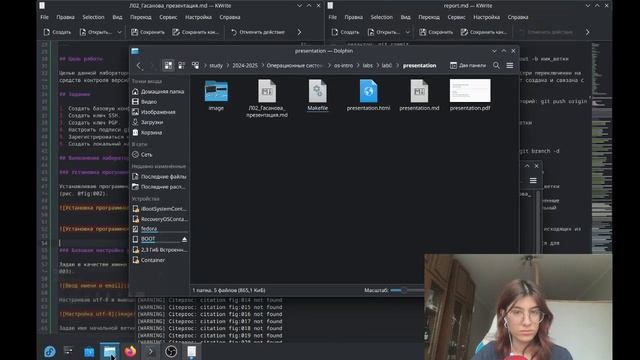Select Л02_Гасанова_презентация.md file
Image resolution: width=640 pixels, height=360 pixels.
tap(267, 99)
